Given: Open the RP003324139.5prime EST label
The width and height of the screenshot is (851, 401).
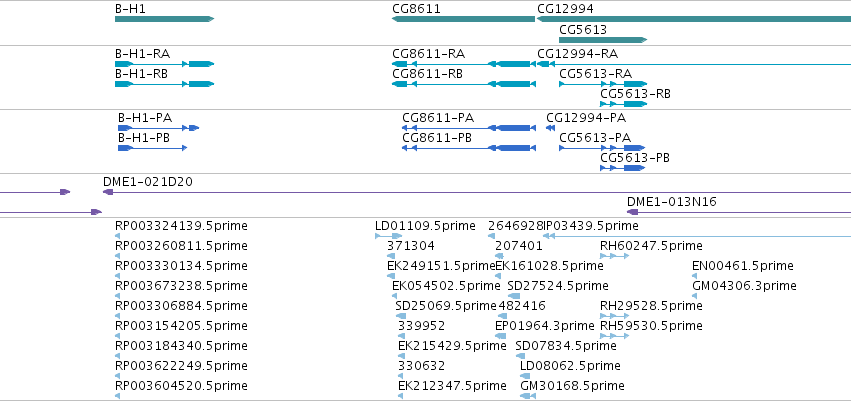Looking at the screenshot, I should tap(181, 225).
